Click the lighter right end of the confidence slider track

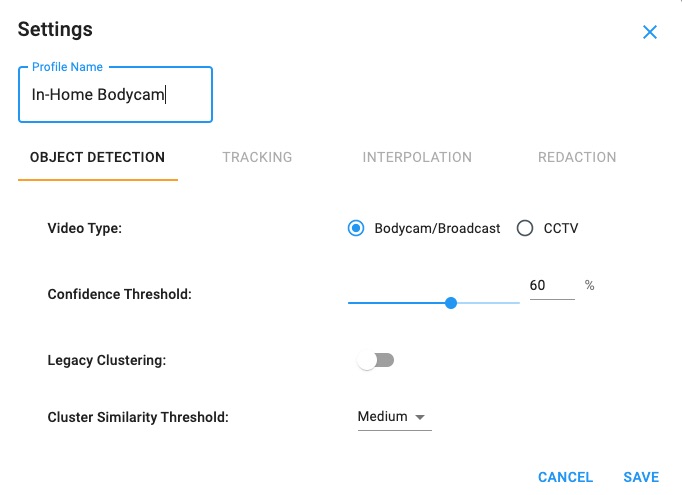[x=490, y=302]
